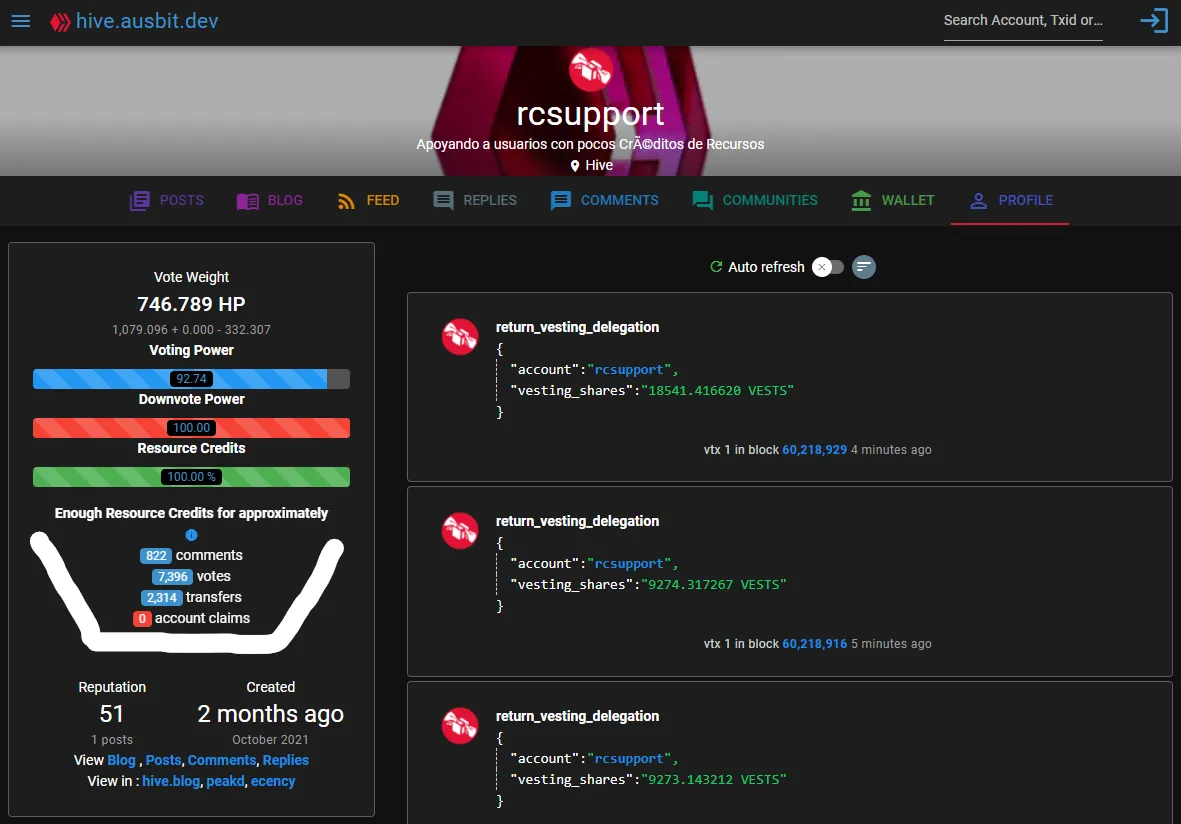Click the "9273.143212 VESTS" value

[x=713, y=780]
